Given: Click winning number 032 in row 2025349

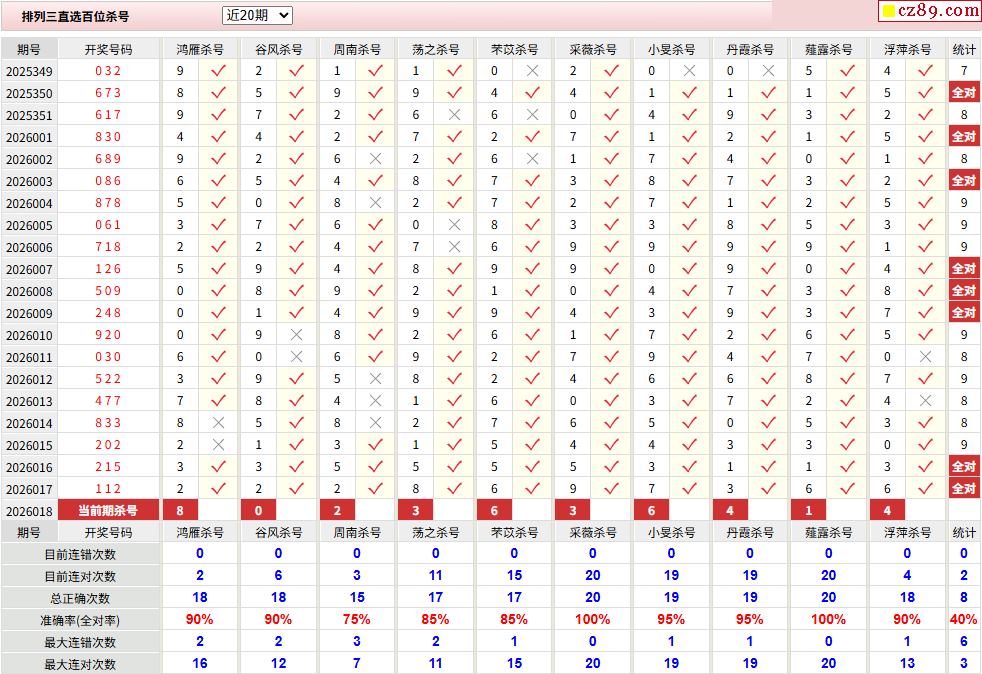Looking at the screenshot, I should (108, 71).
